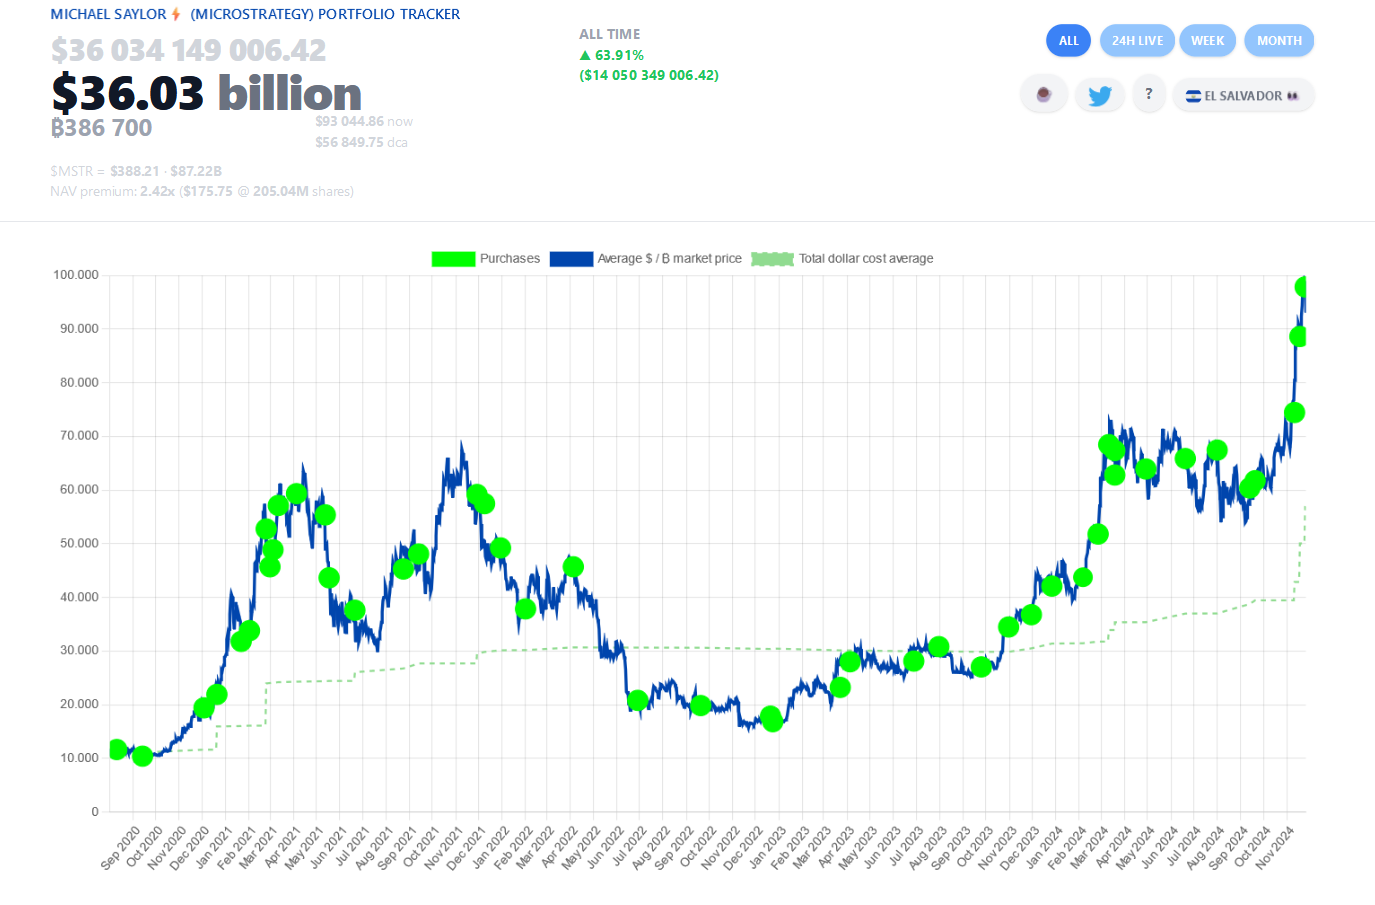Viewport: 1375px width, 905px height.
Task: Click the blue market price legend swatch
Action: coord(571,259)
